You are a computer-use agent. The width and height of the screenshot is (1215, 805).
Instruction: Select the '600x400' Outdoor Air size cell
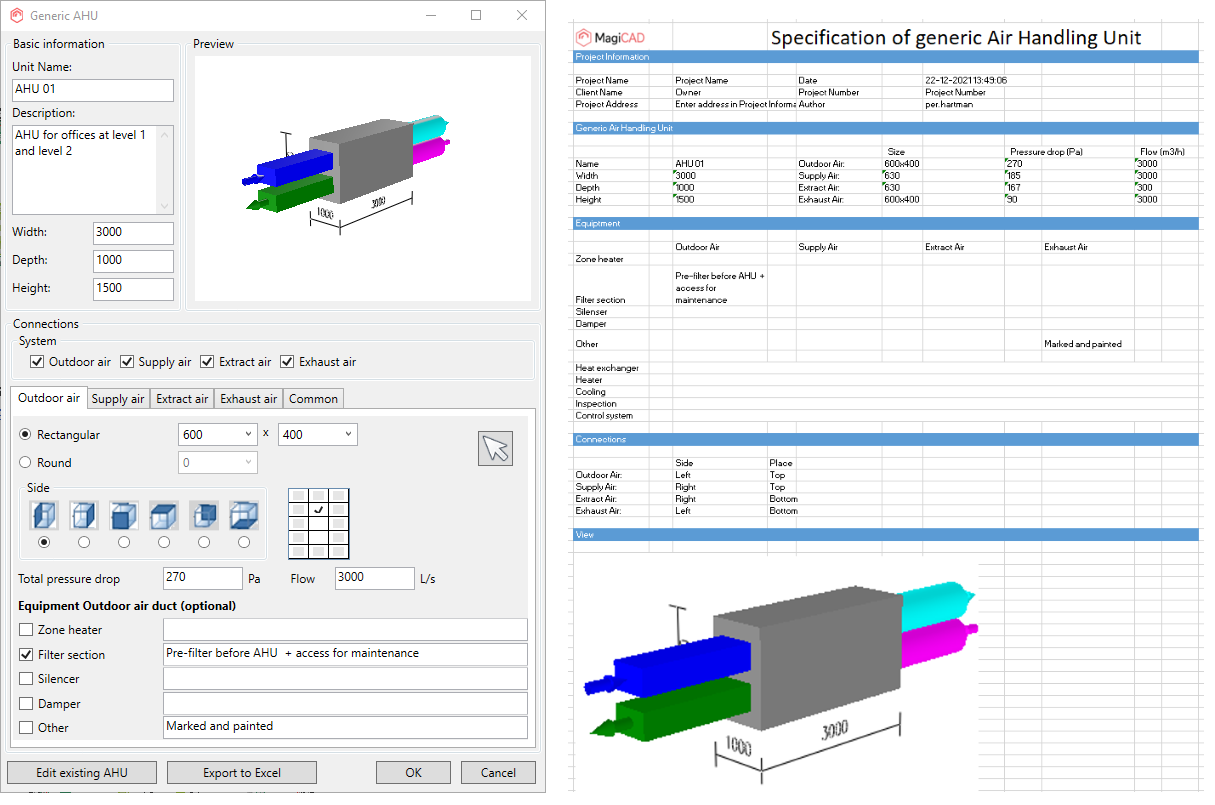click(902, 164)
